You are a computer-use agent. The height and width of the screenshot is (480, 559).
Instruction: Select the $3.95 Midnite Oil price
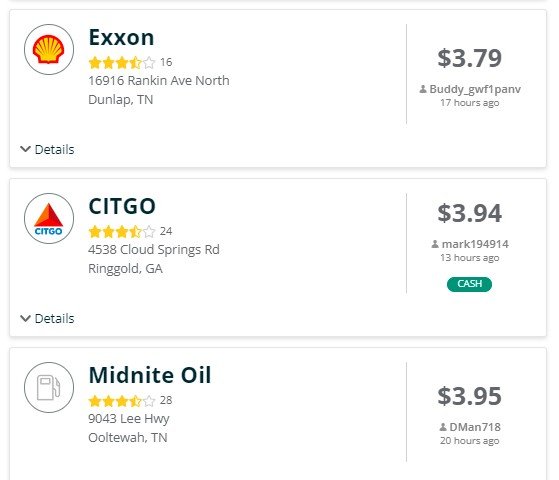(470, 396)
